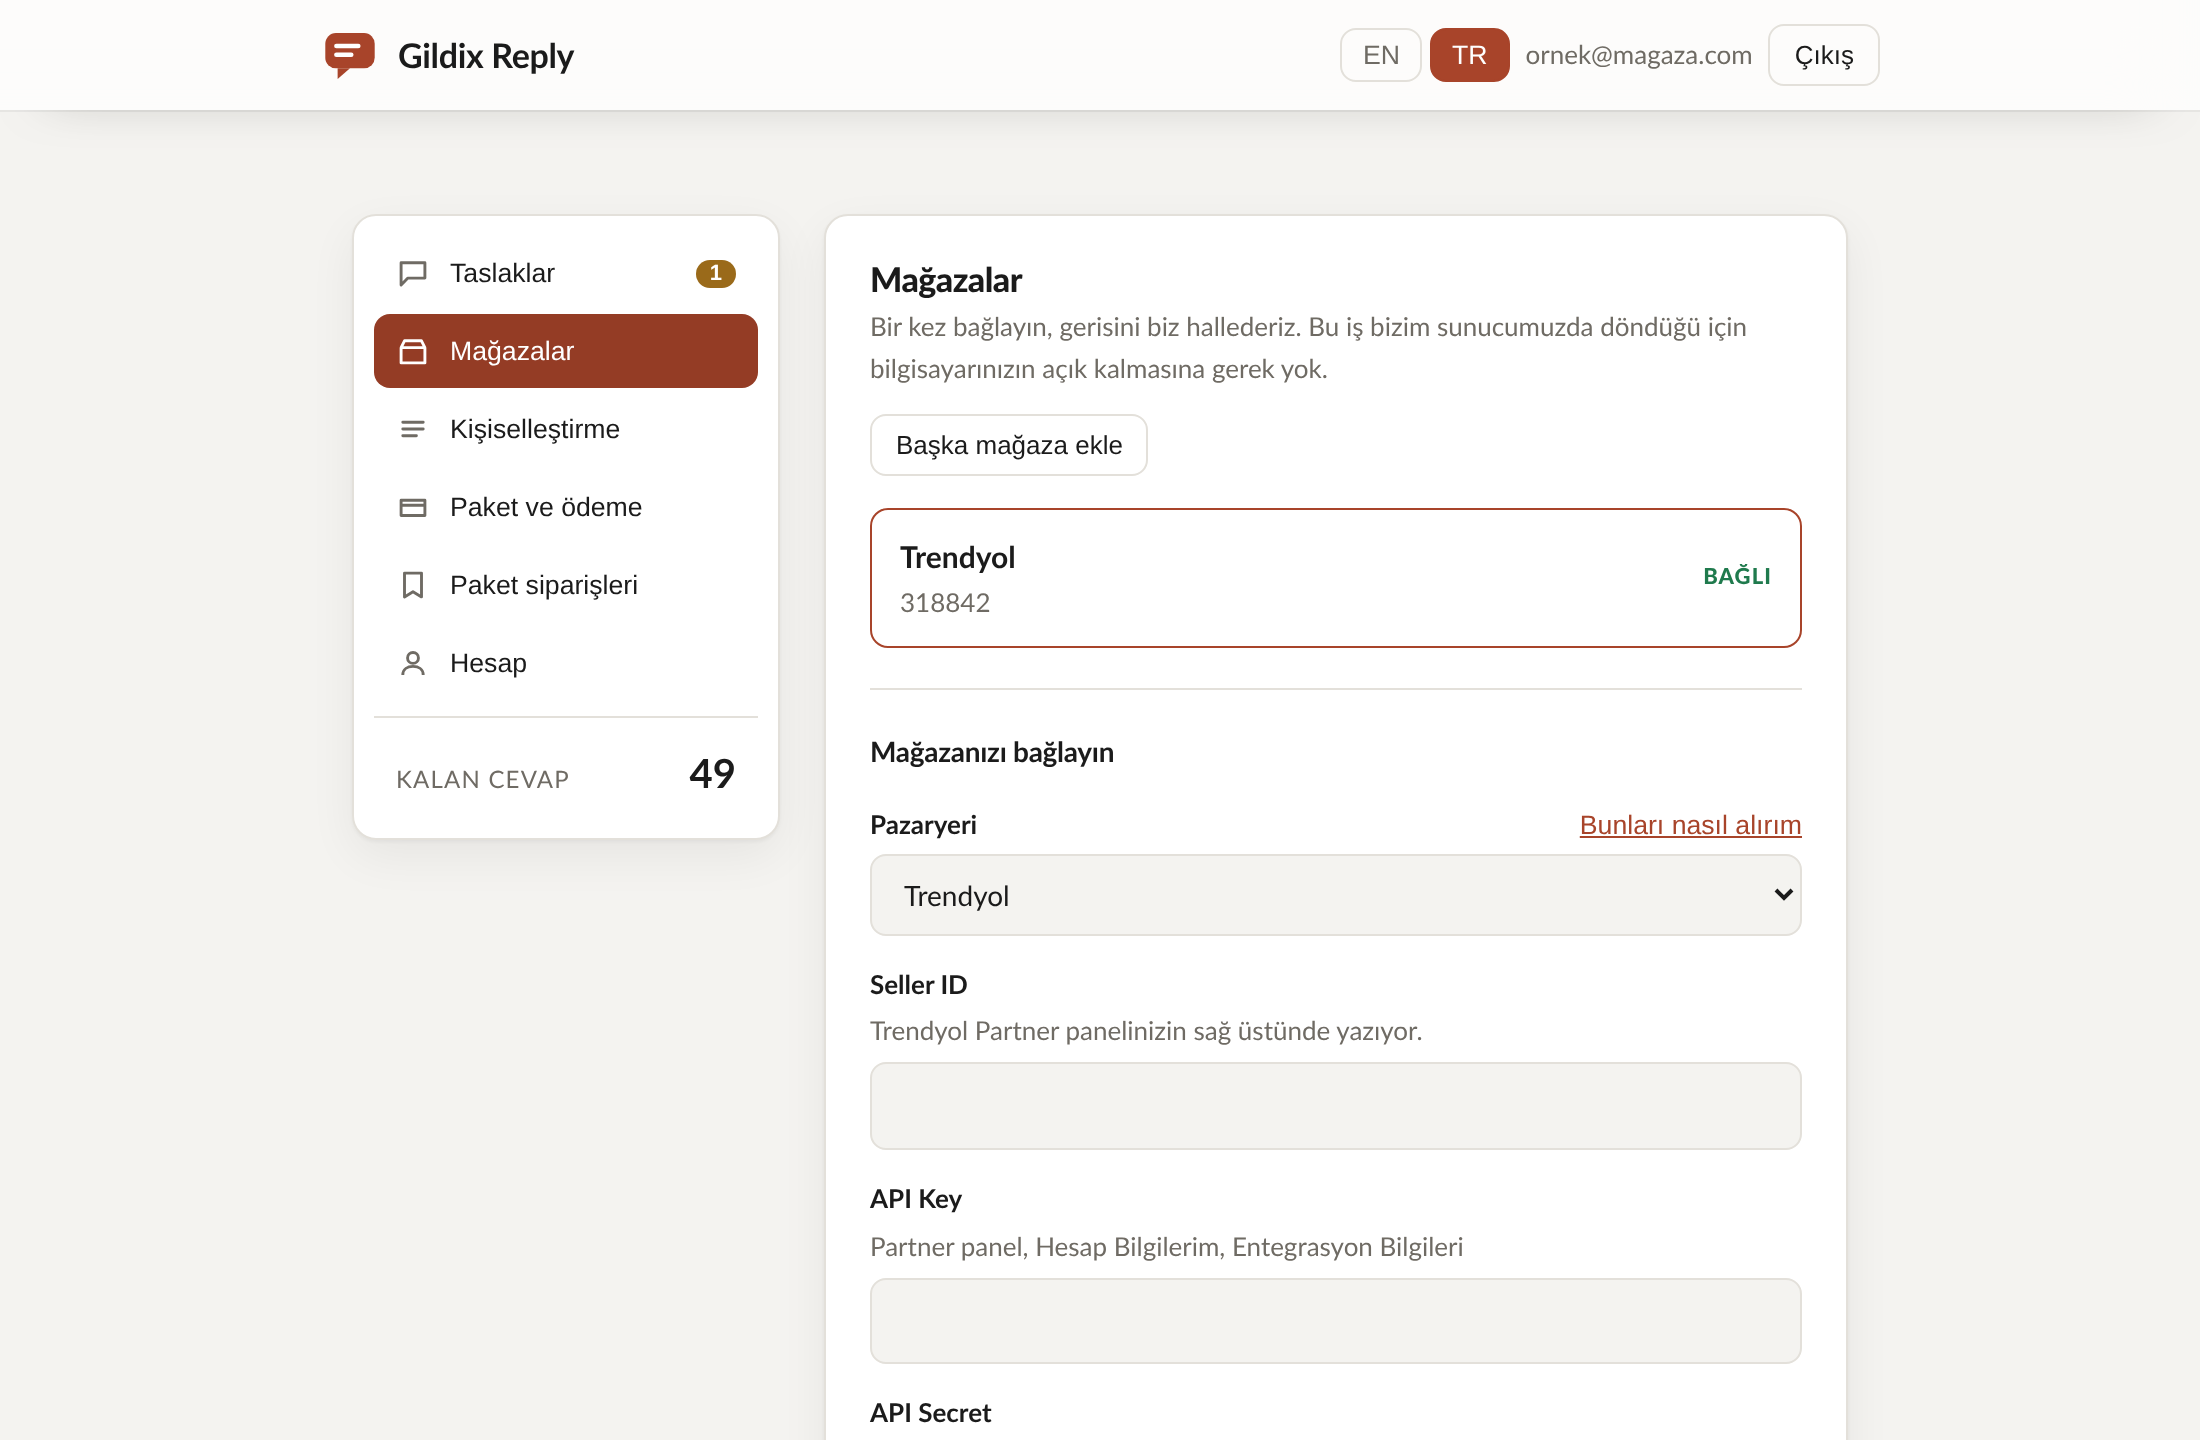Viewport: 2200px width, 1440px height.
Task: Select the TR language option
Action: coord(1469,55)
